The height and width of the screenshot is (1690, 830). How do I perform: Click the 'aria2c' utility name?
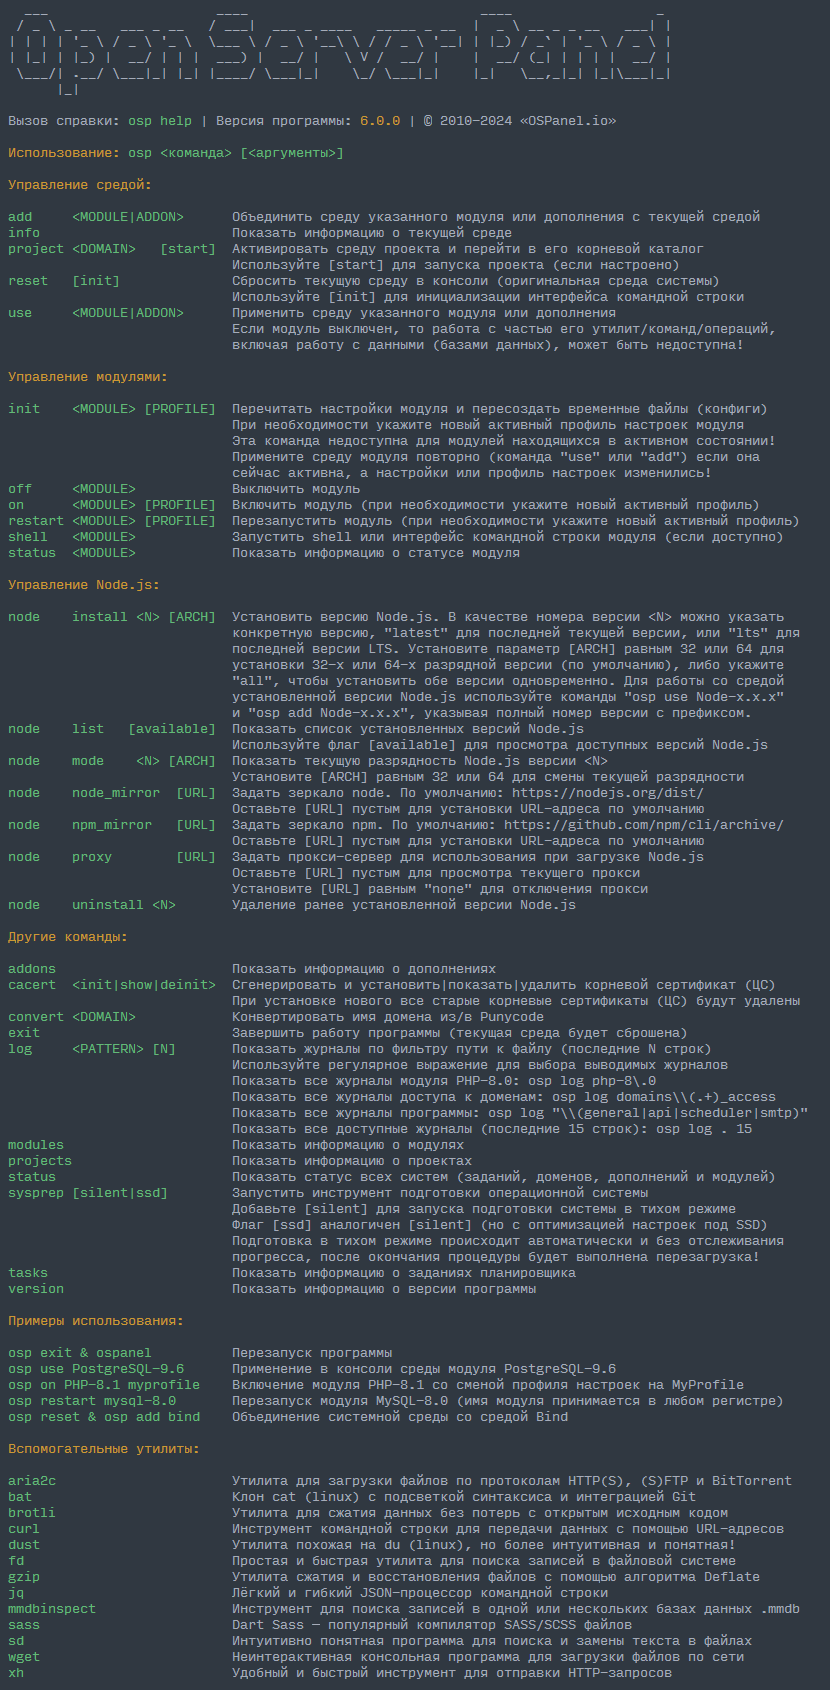pyautogui.click(x=32, y=1481)
